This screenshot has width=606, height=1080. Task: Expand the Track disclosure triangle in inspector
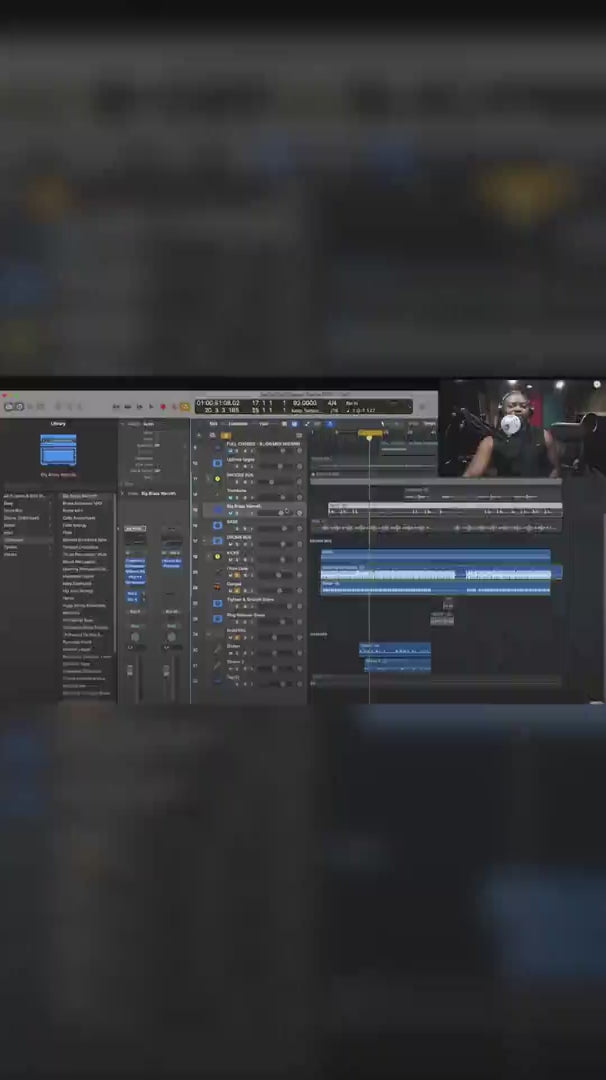click(x=122, y=494)
